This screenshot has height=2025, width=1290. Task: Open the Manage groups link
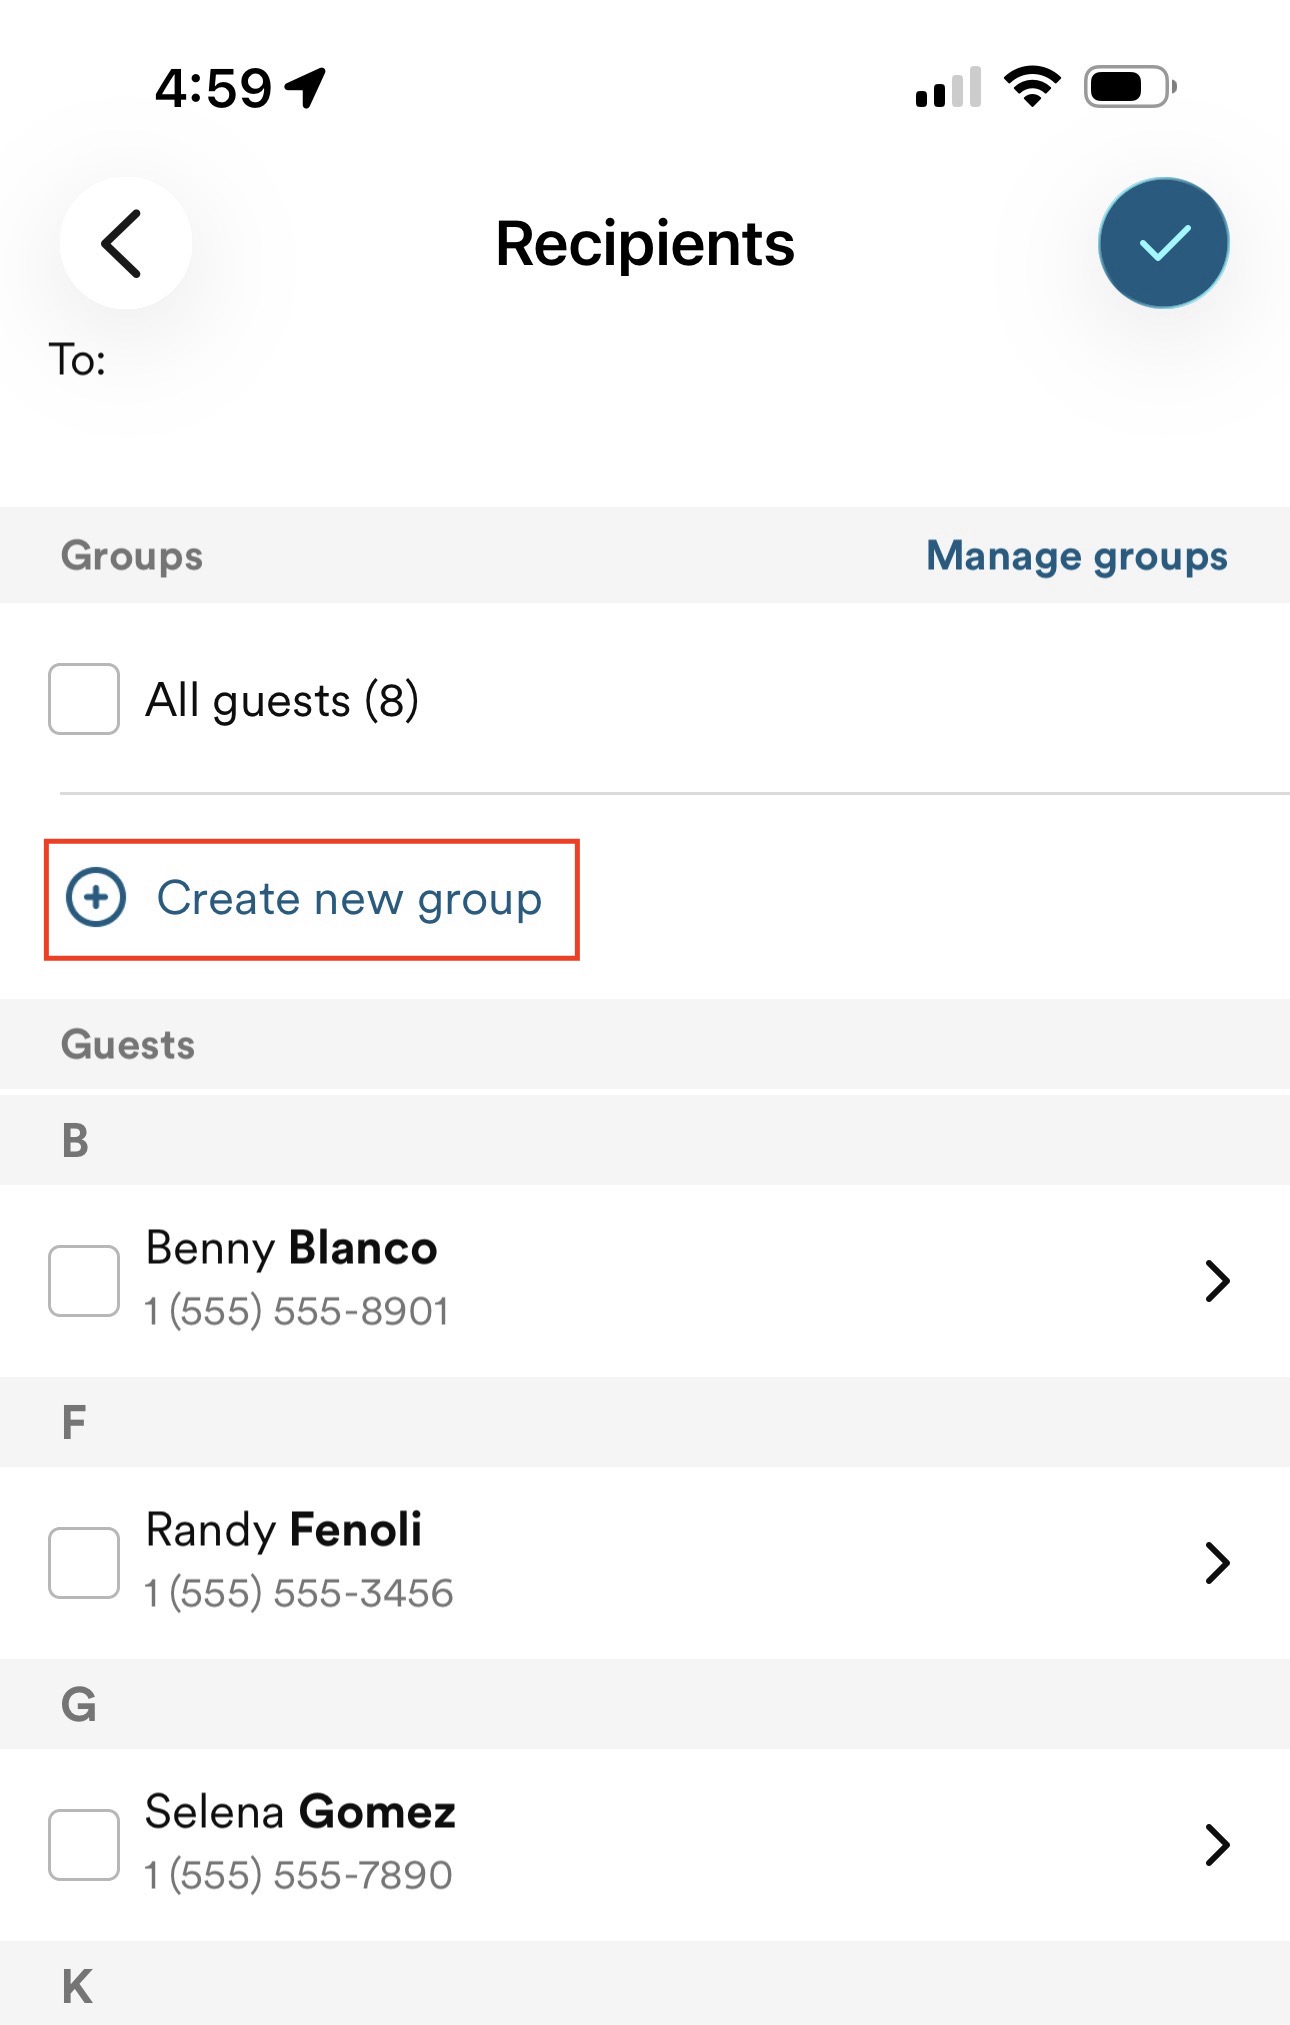1076,556
